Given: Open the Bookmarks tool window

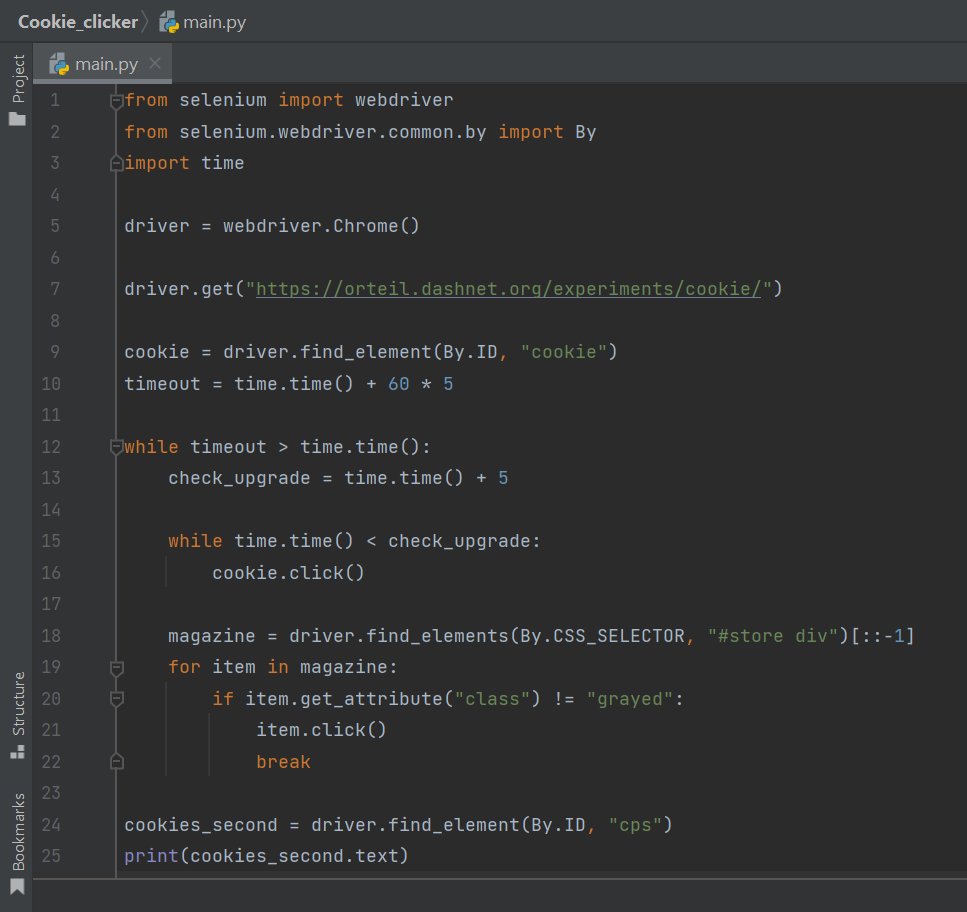Looking at the screenshot, I should (16, 826).
